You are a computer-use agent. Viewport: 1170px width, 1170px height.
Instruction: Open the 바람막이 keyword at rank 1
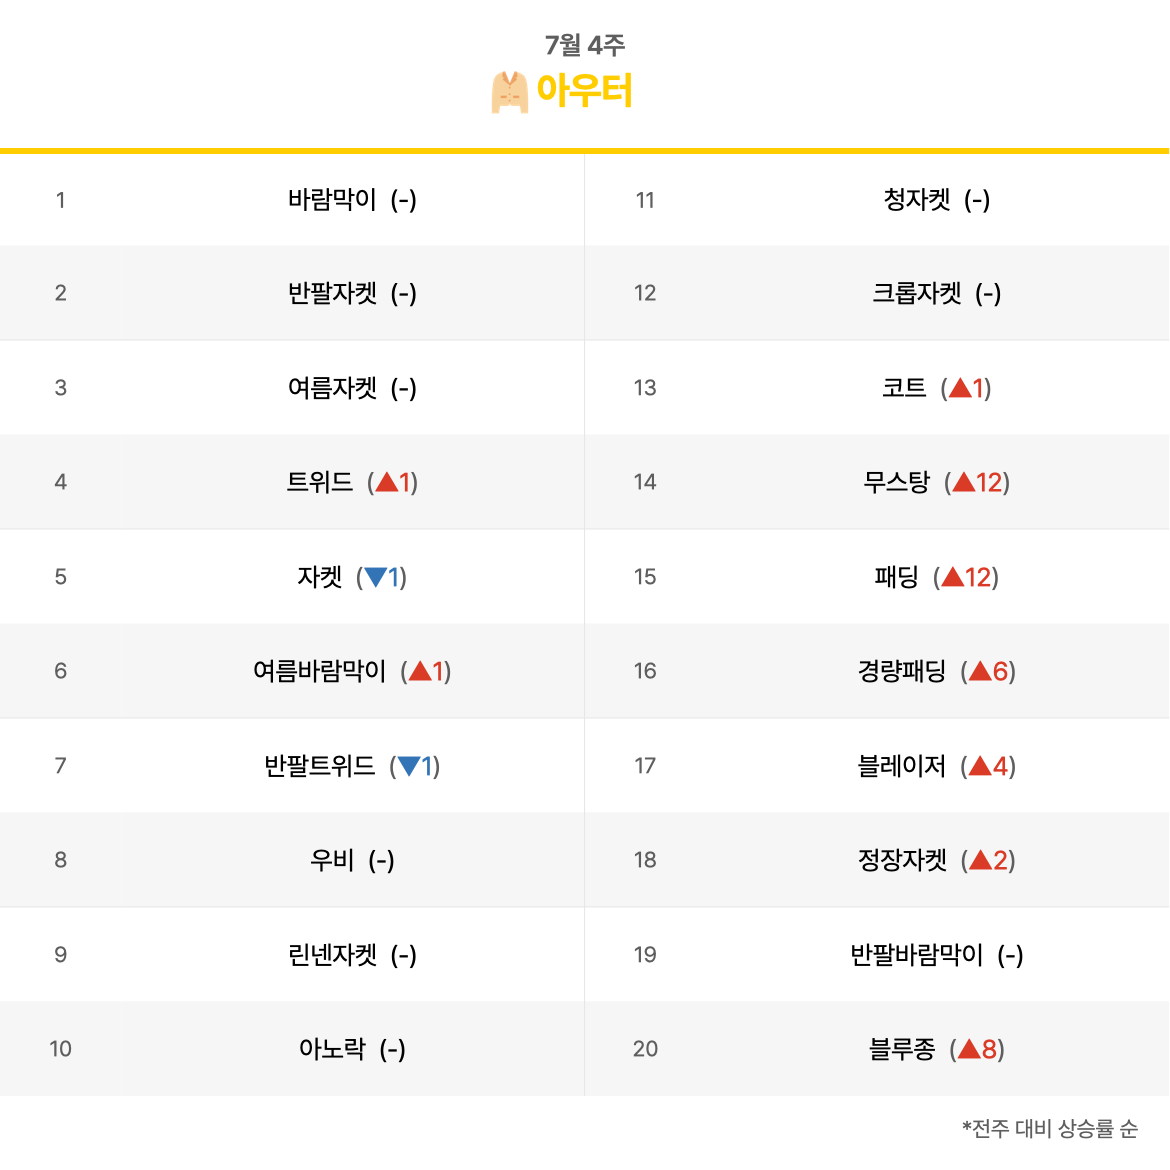[x=332, y=199]
